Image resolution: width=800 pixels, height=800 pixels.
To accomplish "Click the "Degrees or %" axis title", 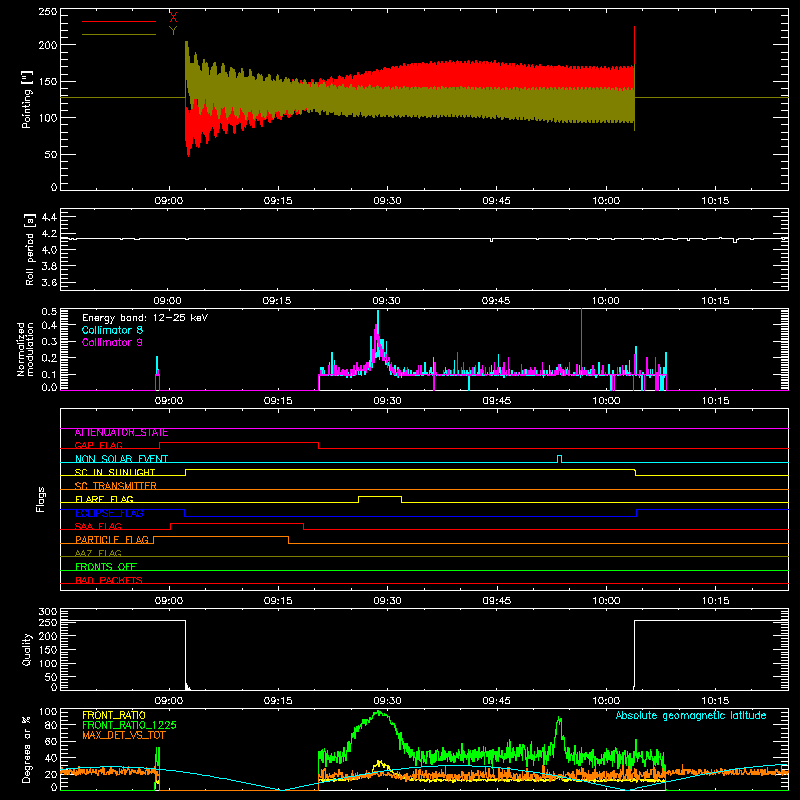I will [x=27, y=749].
